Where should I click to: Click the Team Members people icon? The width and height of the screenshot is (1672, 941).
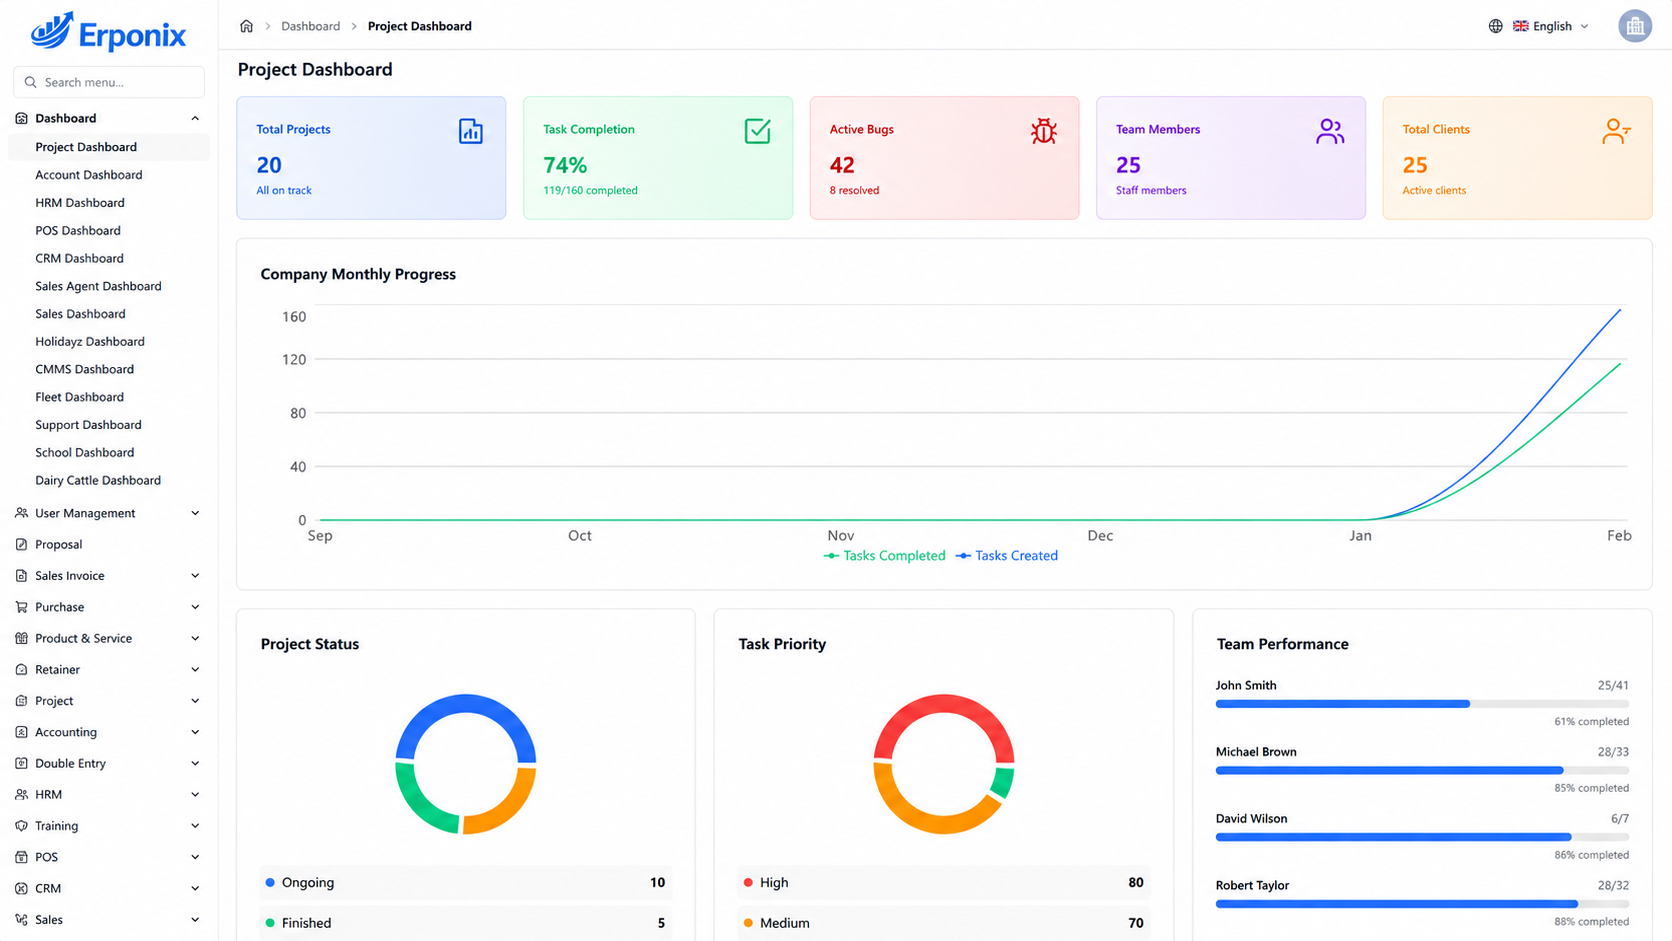pos(1330,131)
